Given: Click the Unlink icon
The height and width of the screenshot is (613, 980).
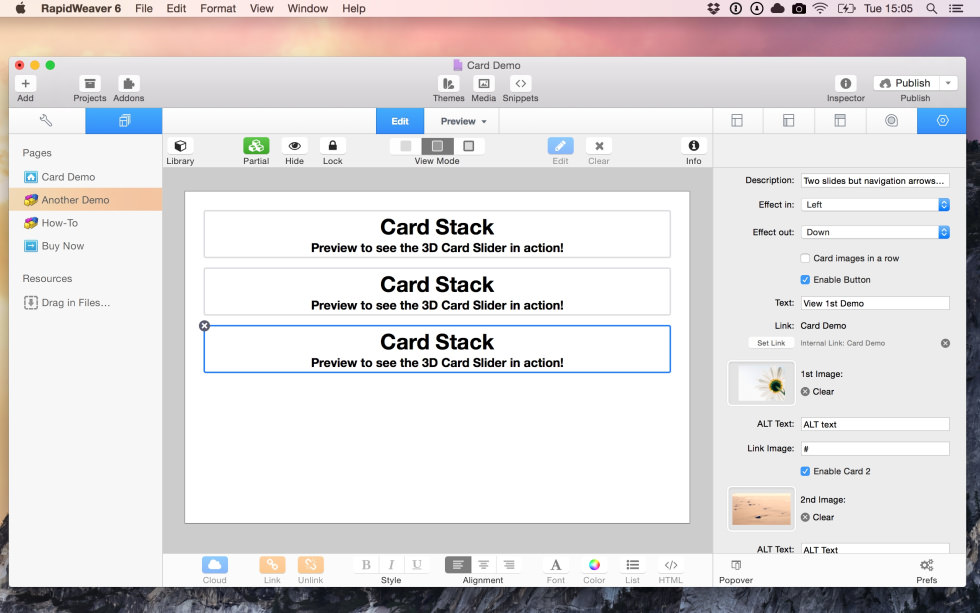Looking at the screenshot, I should pos(310,565).
